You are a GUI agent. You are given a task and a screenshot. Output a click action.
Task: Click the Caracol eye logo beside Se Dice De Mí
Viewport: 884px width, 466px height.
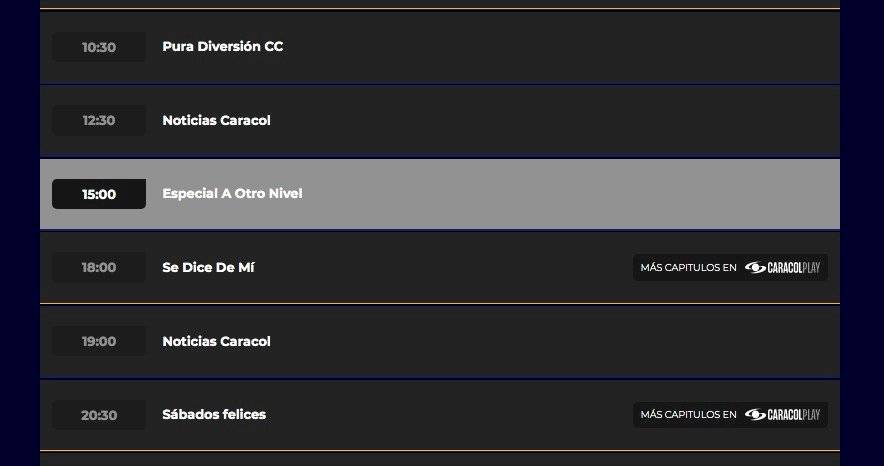tap(755, 268)
